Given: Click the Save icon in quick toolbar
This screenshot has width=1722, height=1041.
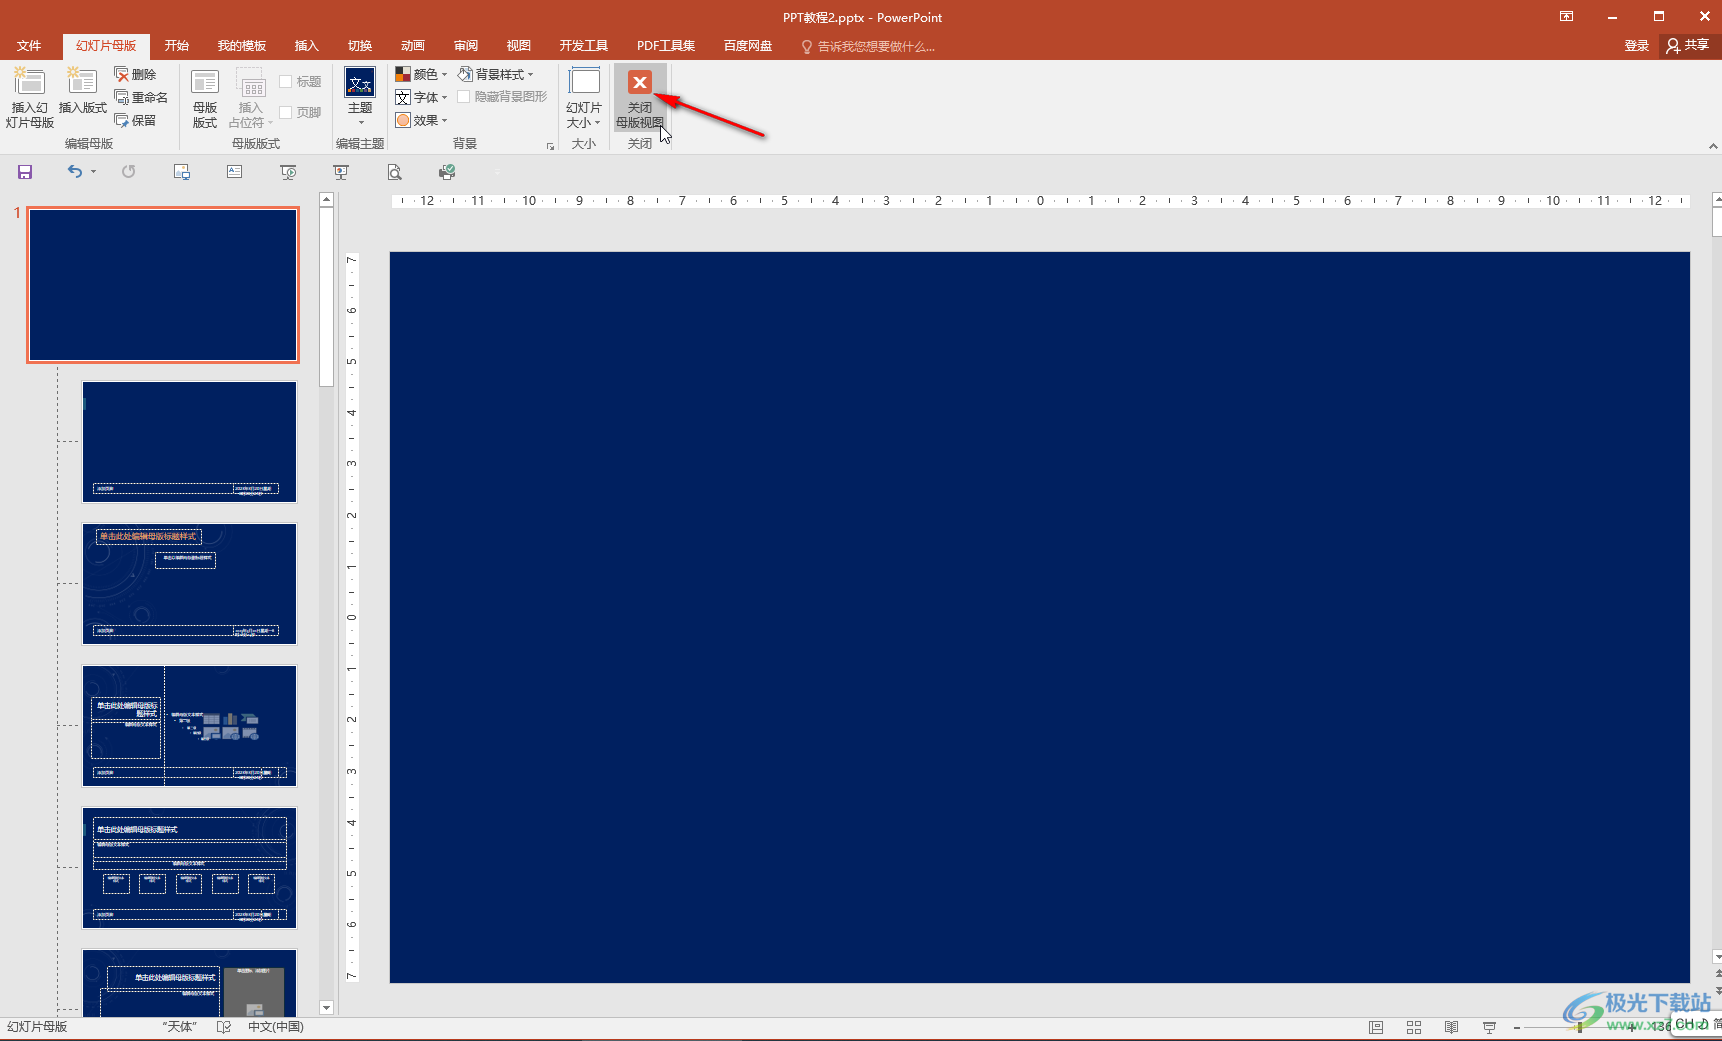Looking at the screenshot, I should pos(25,172).
